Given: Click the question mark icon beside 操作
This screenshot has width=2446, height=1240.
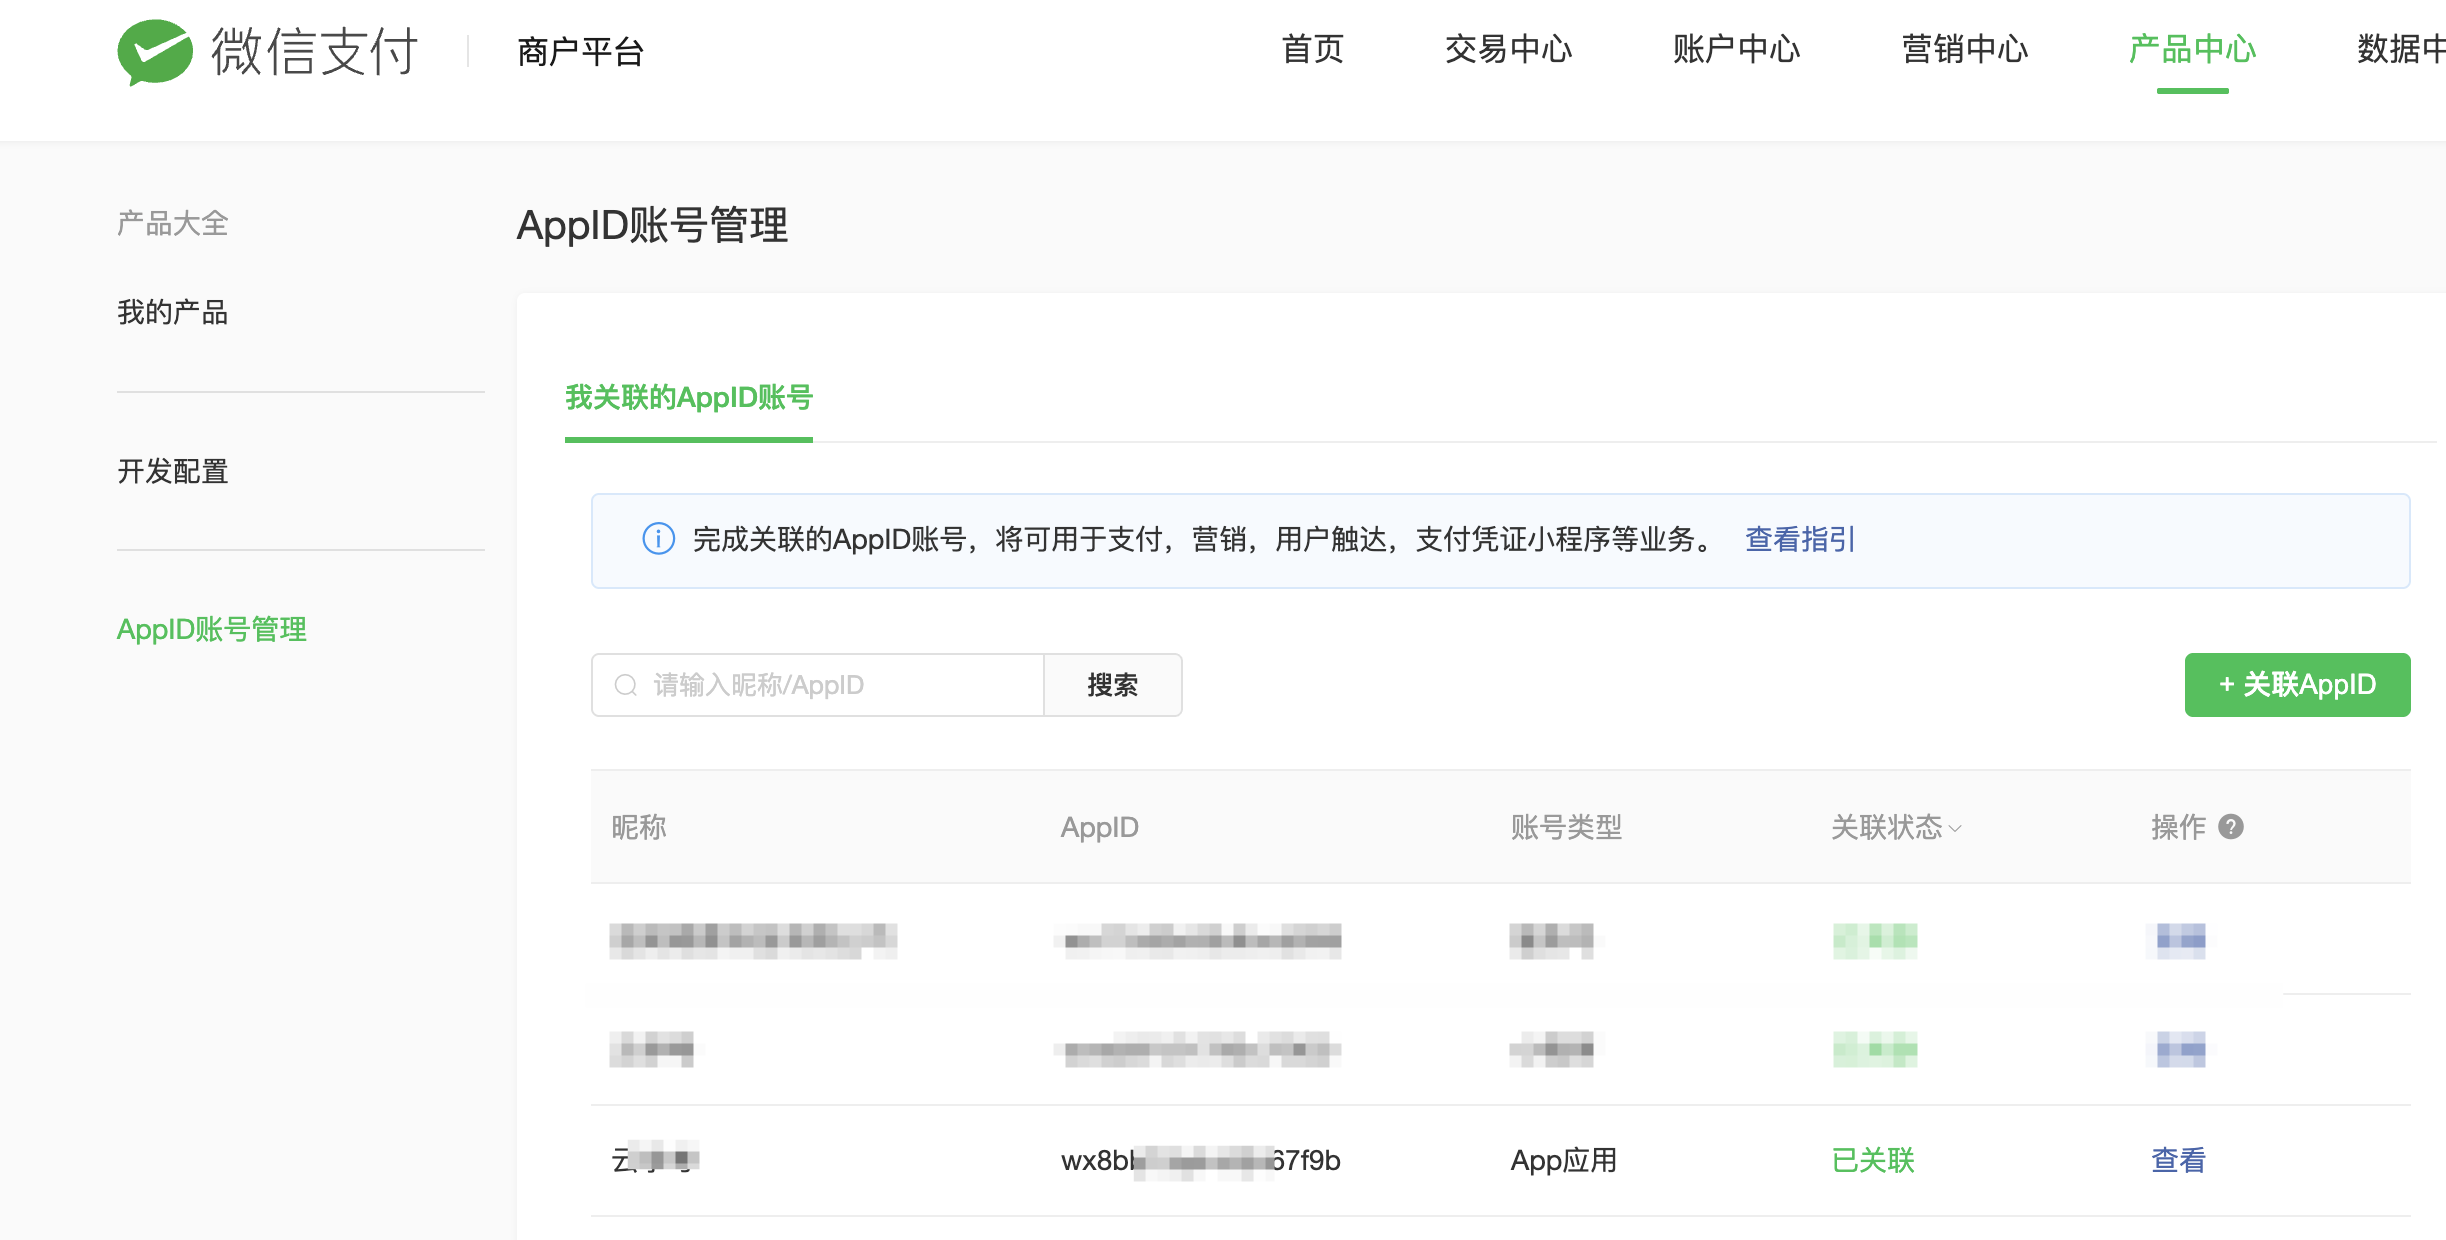Looking at the screenshot, I should click(x=2230, y=827).
